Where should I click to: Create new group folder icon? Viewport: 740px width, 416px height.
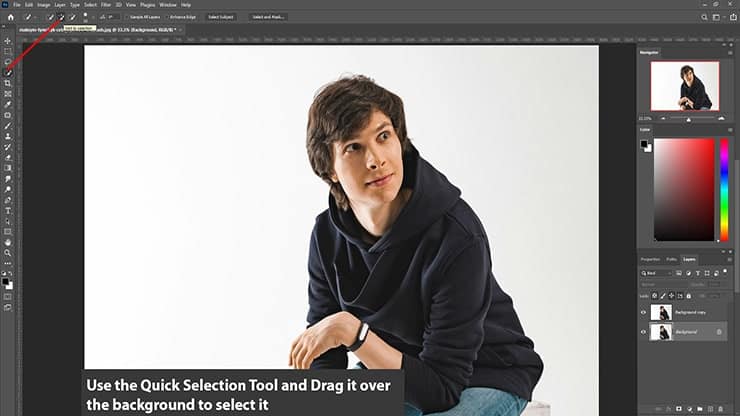coord(699,409)
